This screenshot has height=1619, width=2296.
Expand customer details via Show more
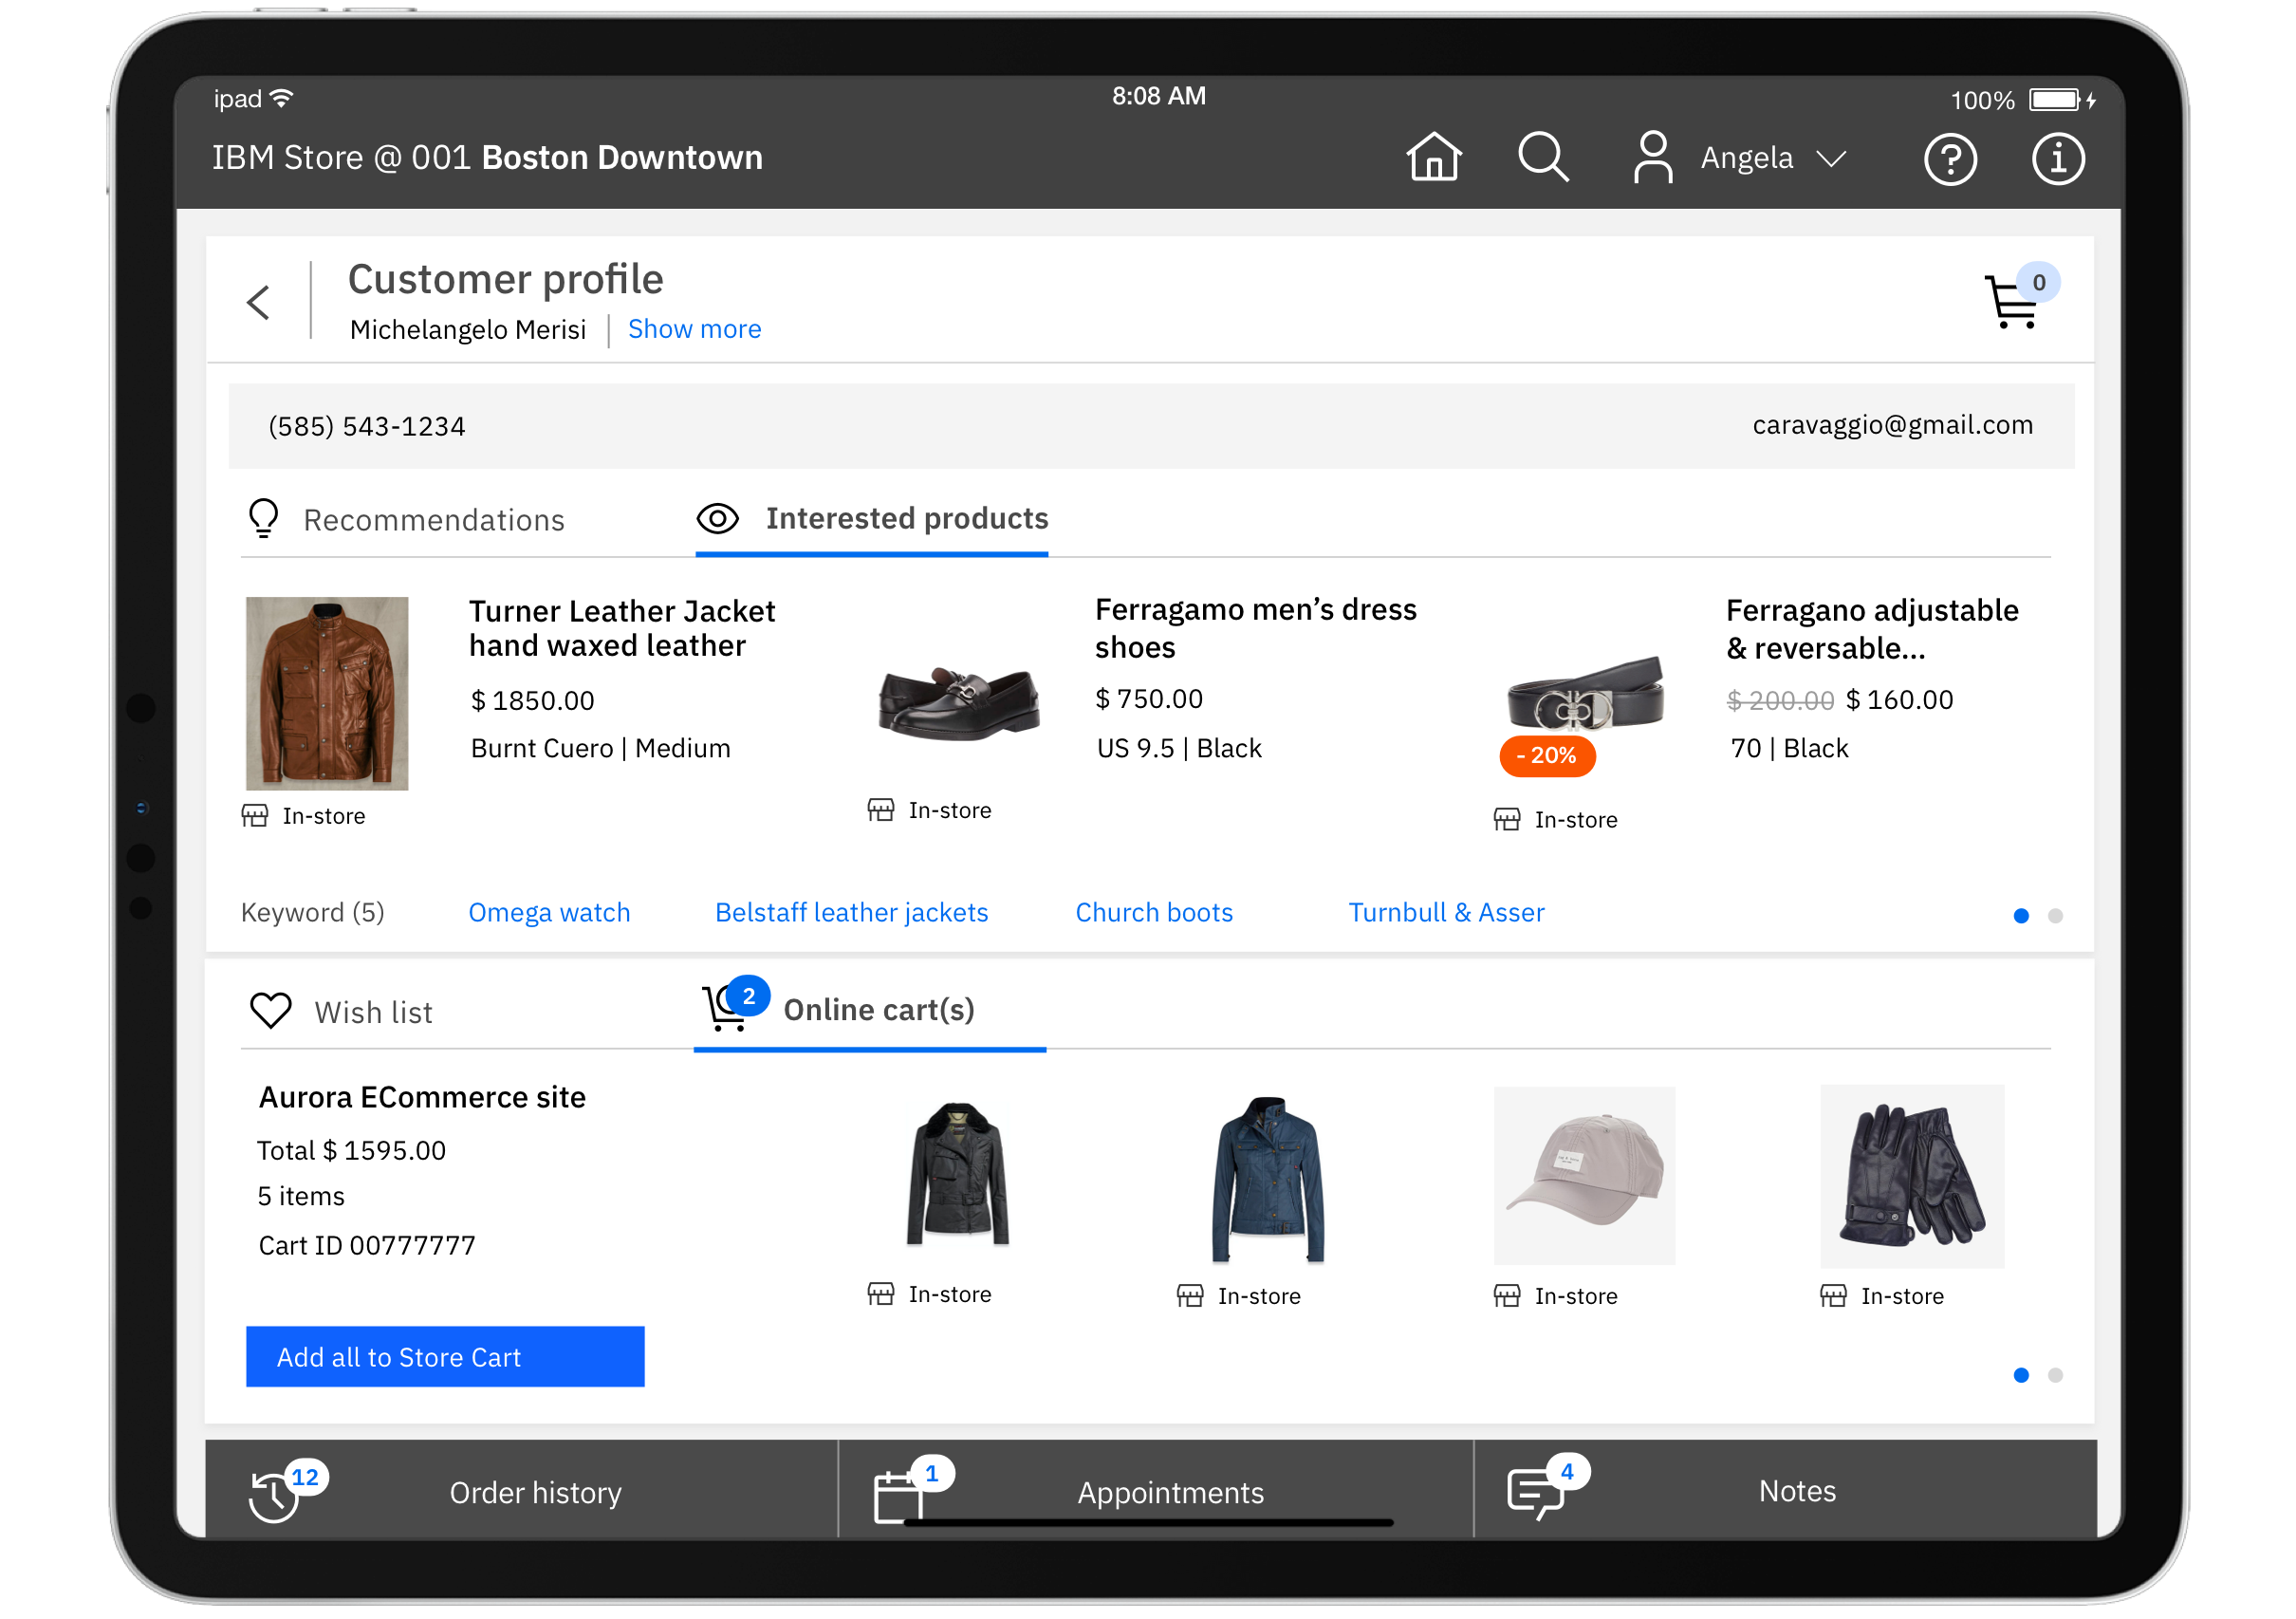click(x=694, y=329)
